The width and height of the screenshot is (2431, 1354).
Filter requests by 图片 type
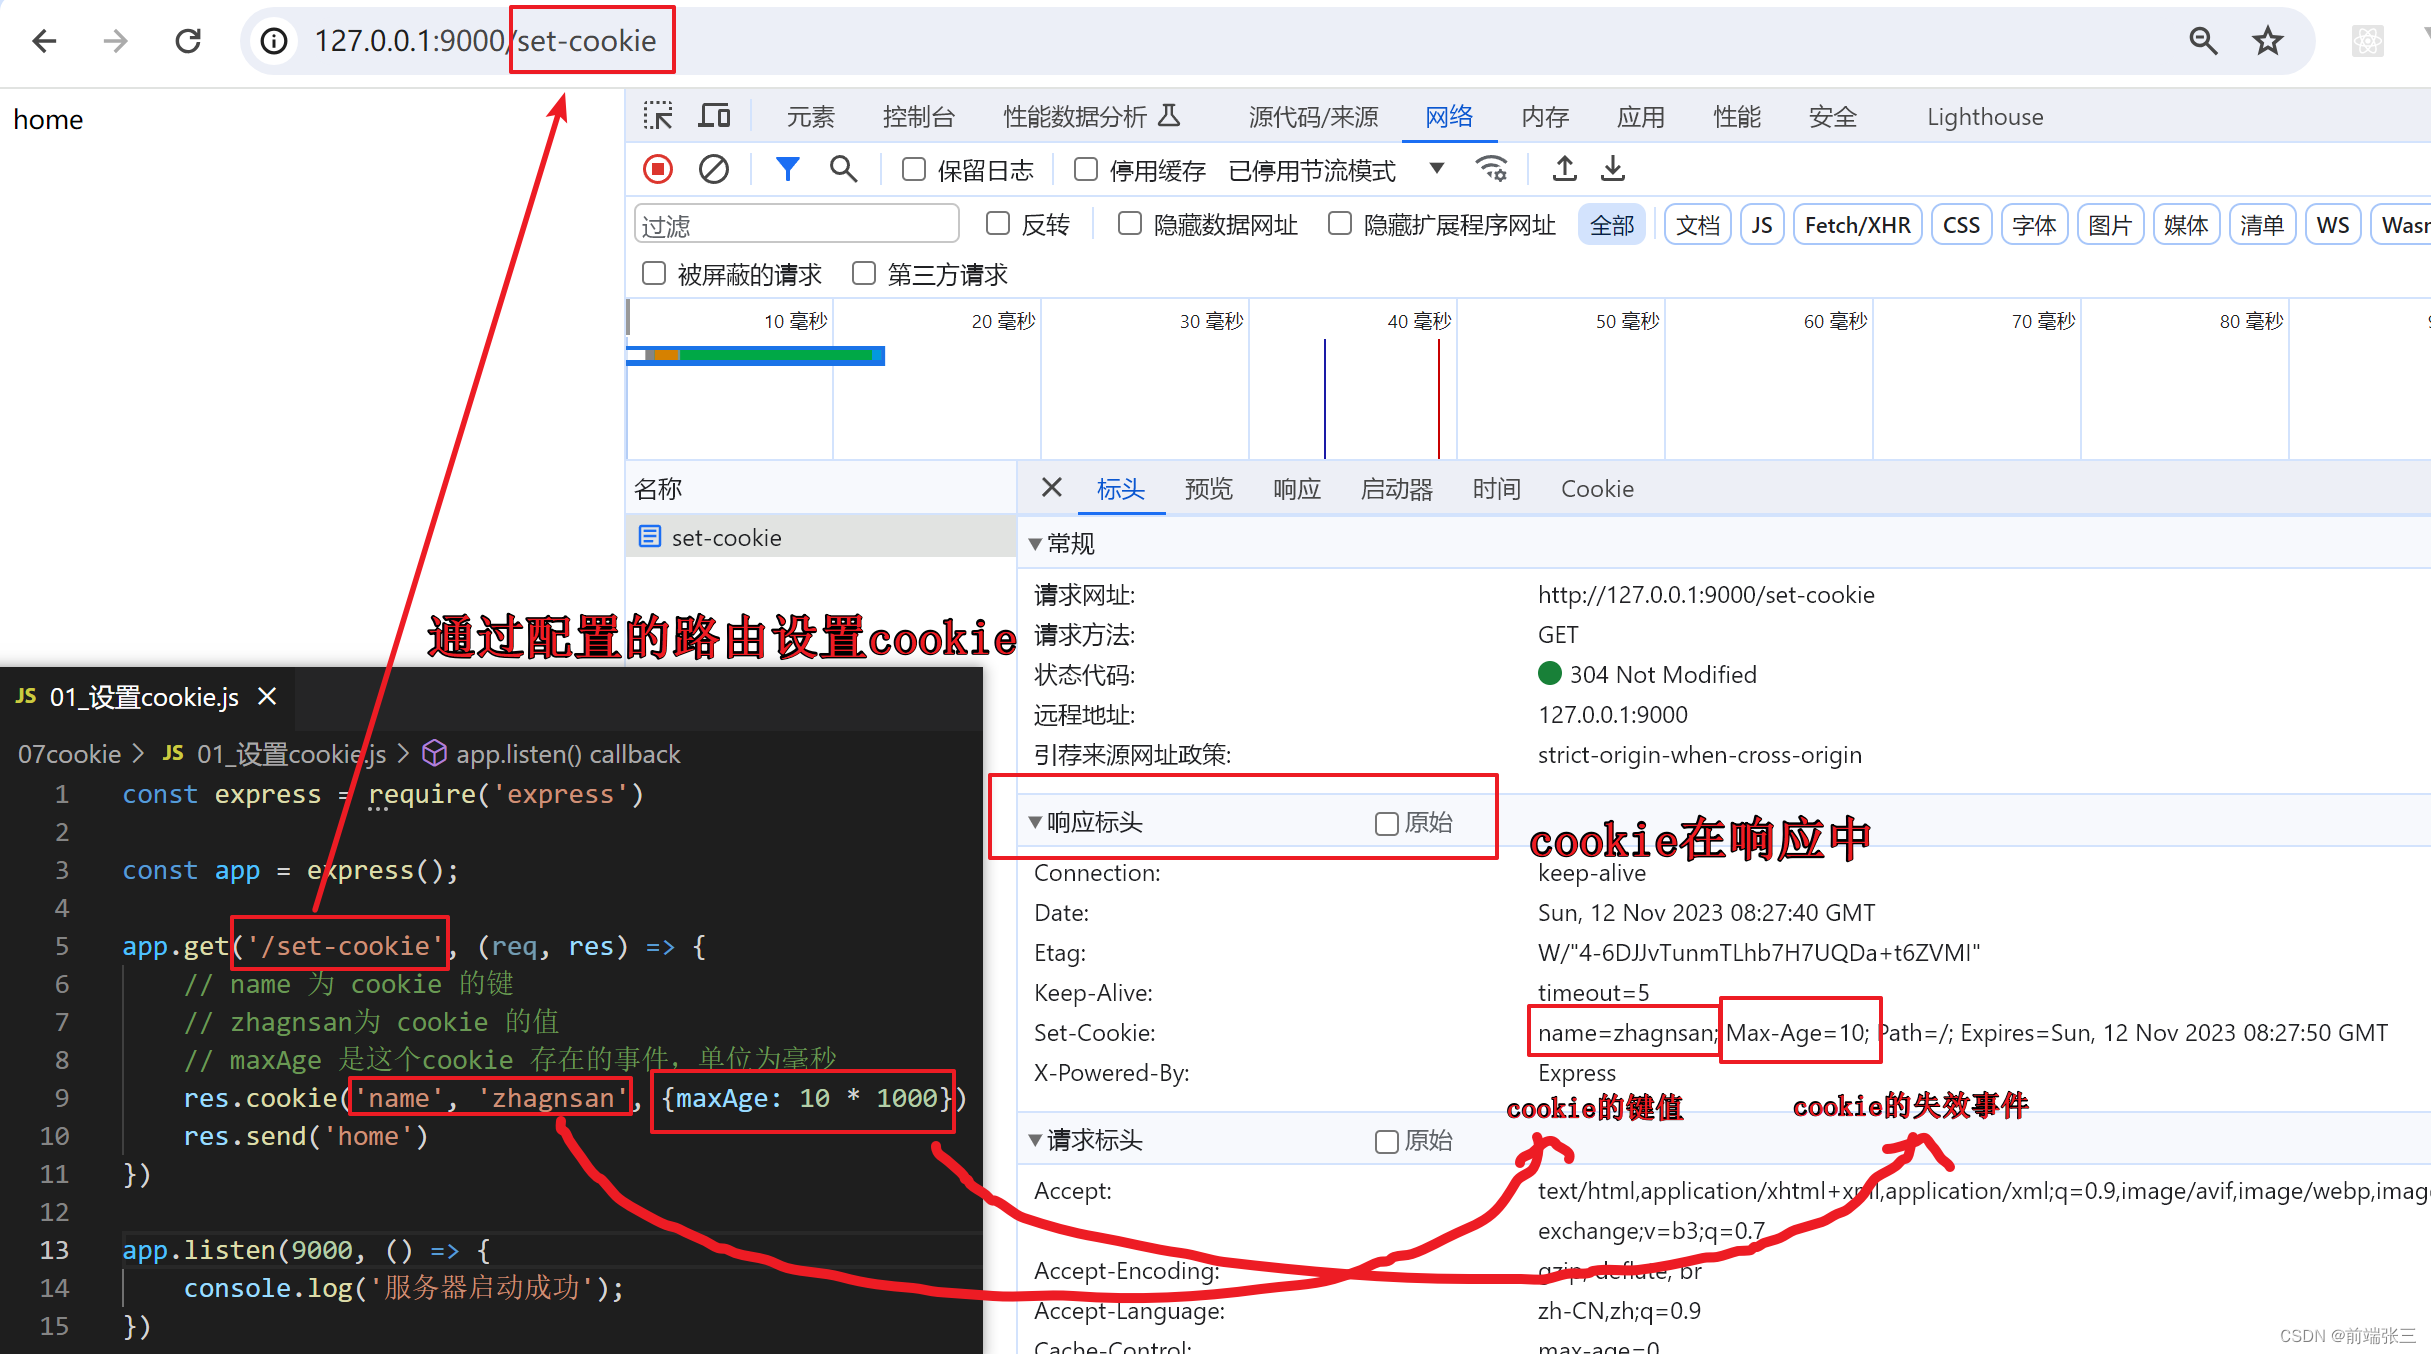[2110, 225]
